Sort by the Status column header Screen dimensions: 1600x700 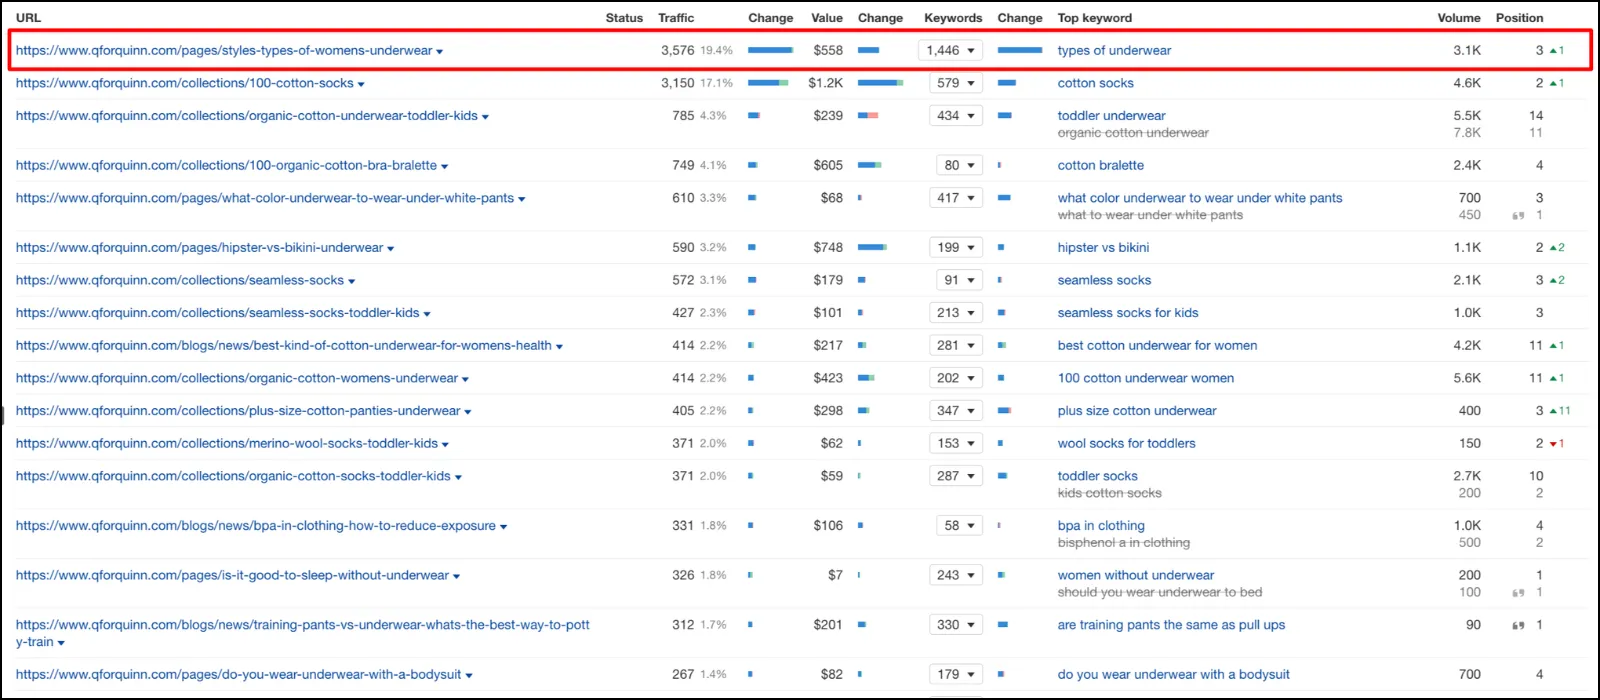624,18
